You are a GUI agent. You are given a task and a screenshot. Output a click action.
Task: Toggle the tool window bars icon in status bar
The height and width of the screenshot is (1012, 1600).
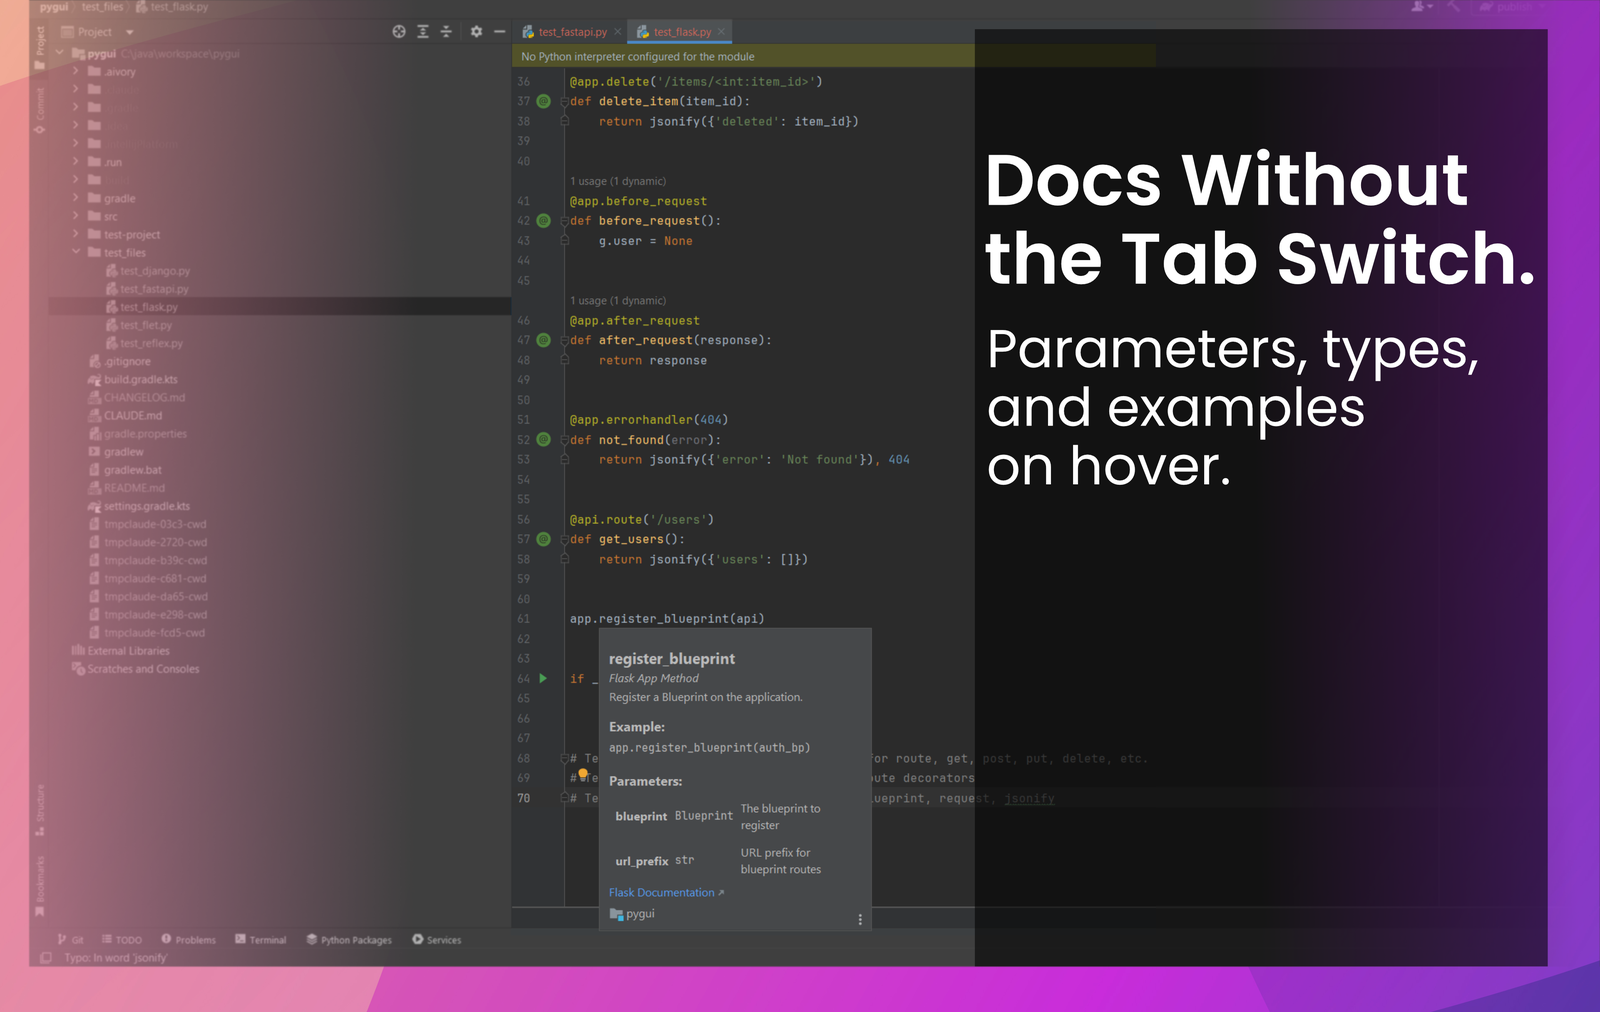tap(46, 958)
